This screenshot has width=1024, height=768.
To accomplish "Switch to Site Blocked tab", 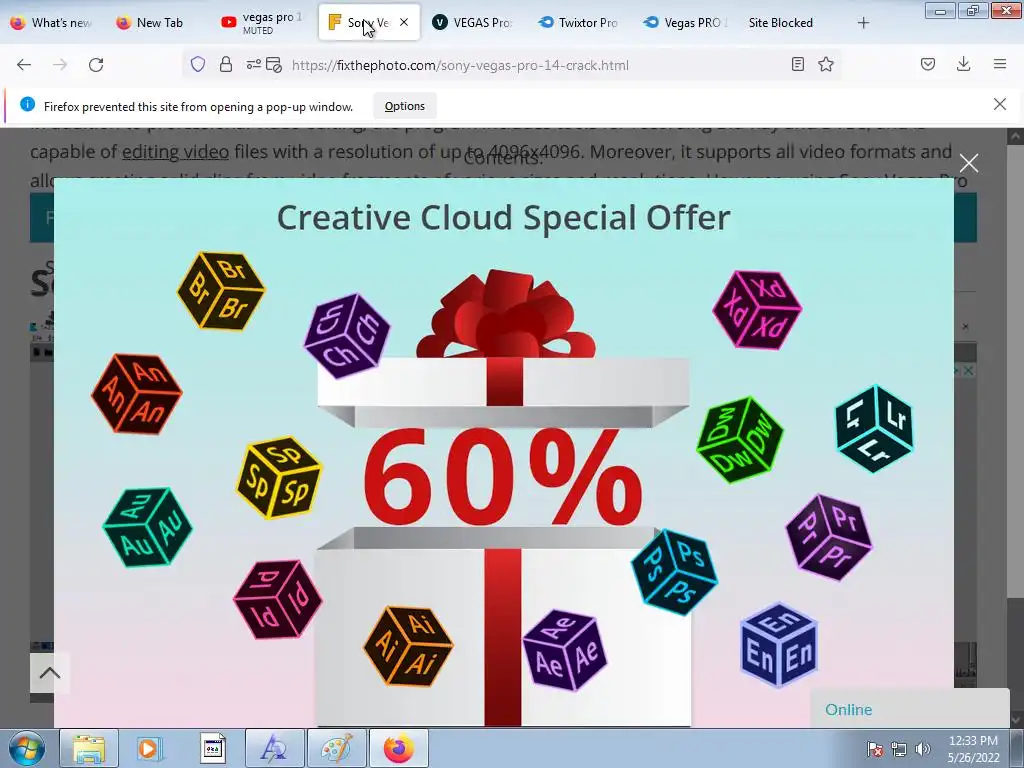I will pyautogui.click(x=780, y=23).
